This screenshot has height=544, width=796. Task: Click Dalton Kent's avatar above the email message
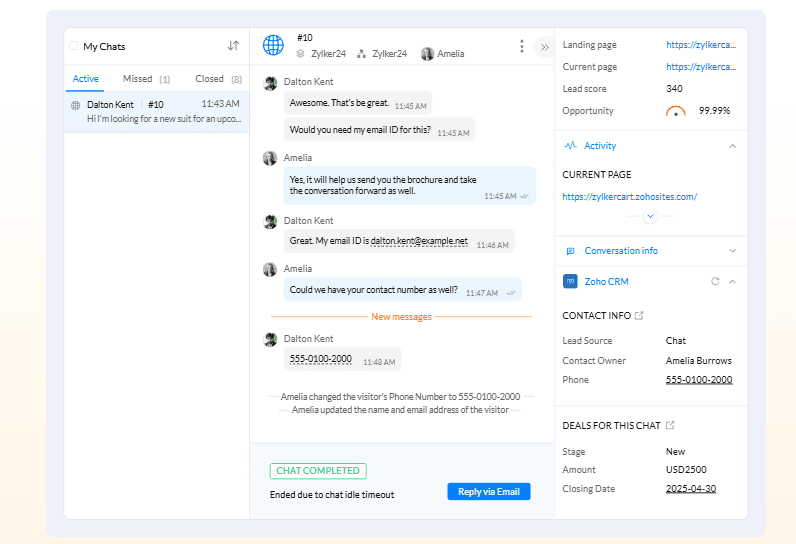tap(270, 221)
